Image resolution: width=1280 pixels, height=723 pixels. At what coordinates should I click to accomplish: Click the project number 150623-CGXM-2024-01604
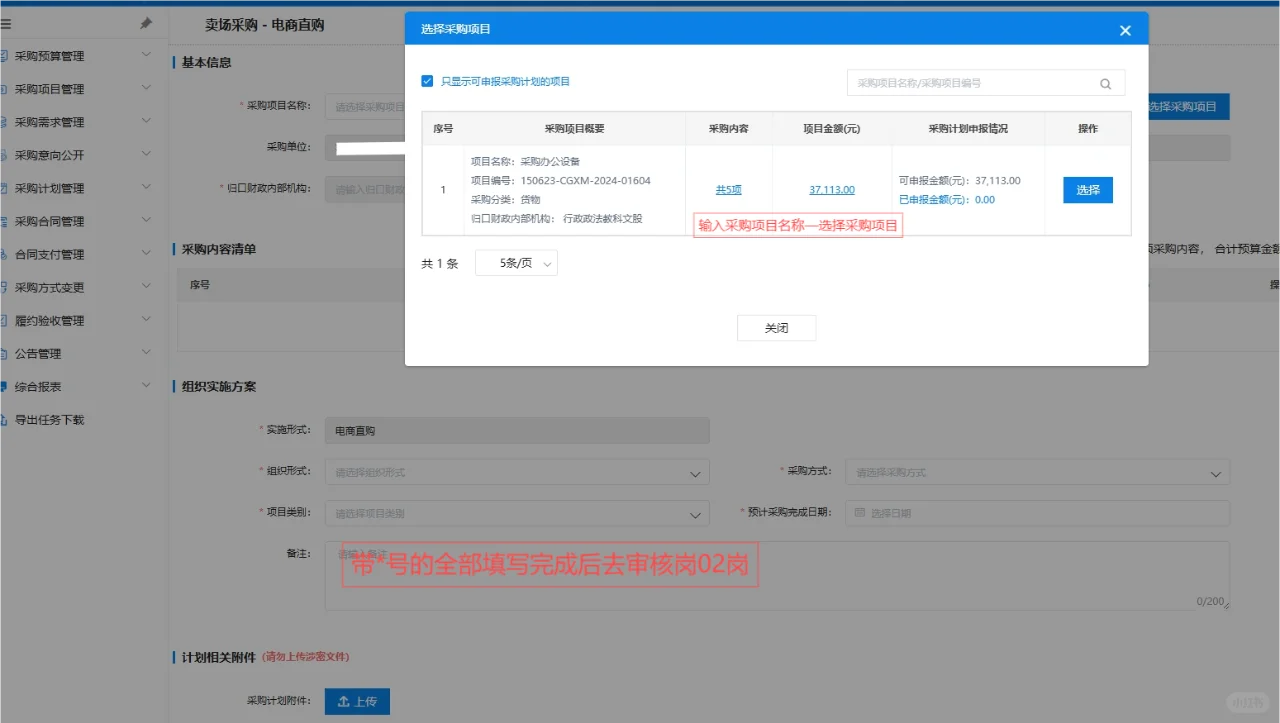(x=586, y=181)
